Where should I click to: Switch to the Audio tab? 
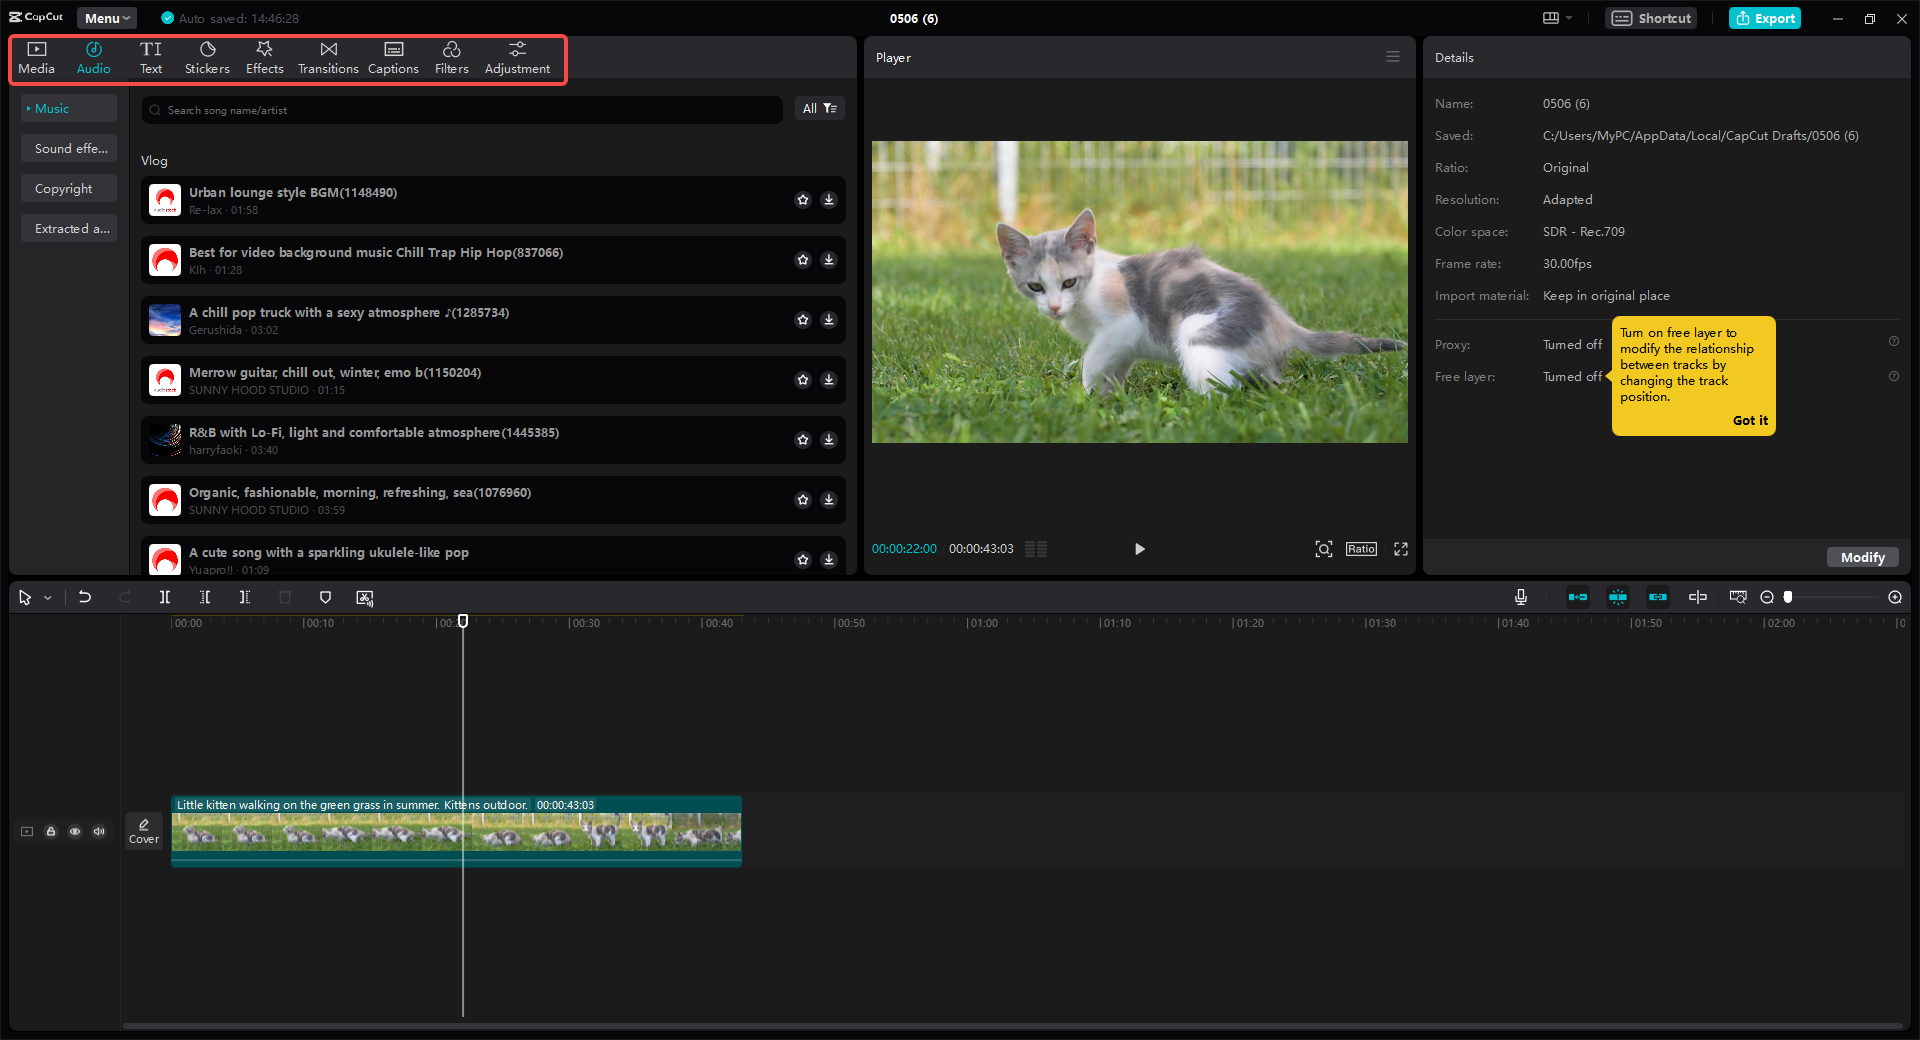pos(93,57)
